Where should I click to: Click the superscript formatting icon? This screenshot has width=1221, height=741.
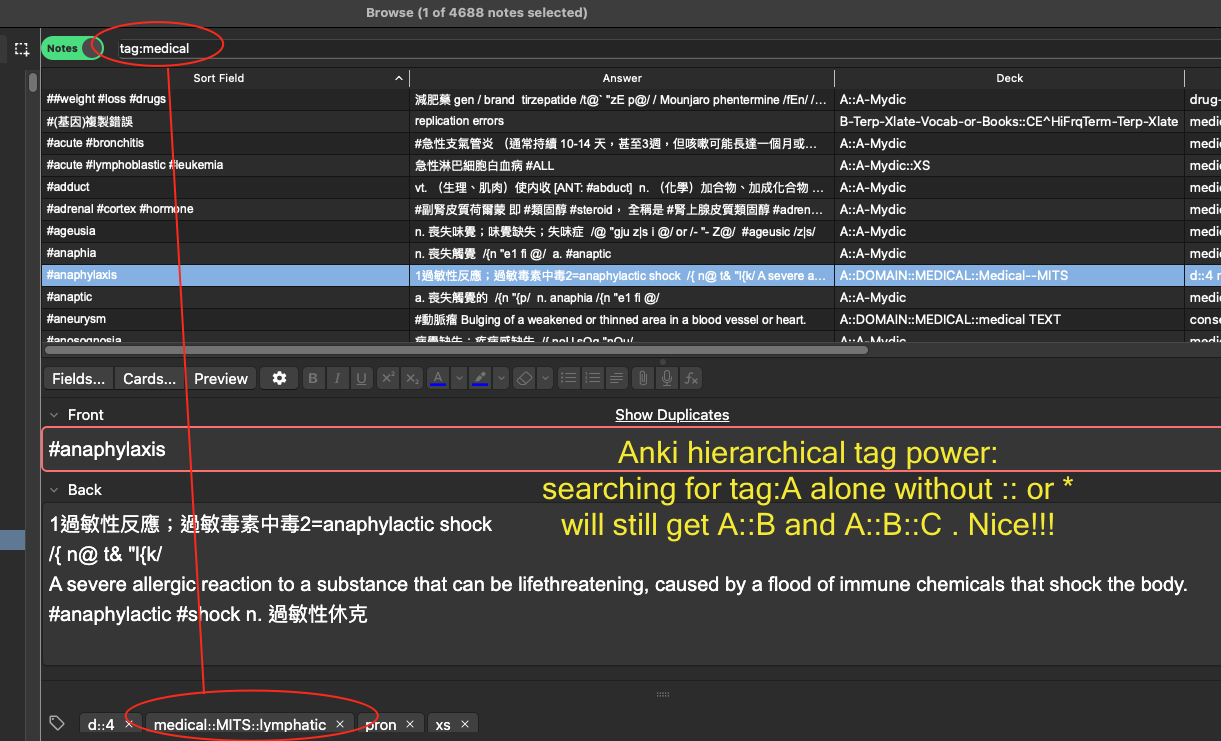pos(387,378)
